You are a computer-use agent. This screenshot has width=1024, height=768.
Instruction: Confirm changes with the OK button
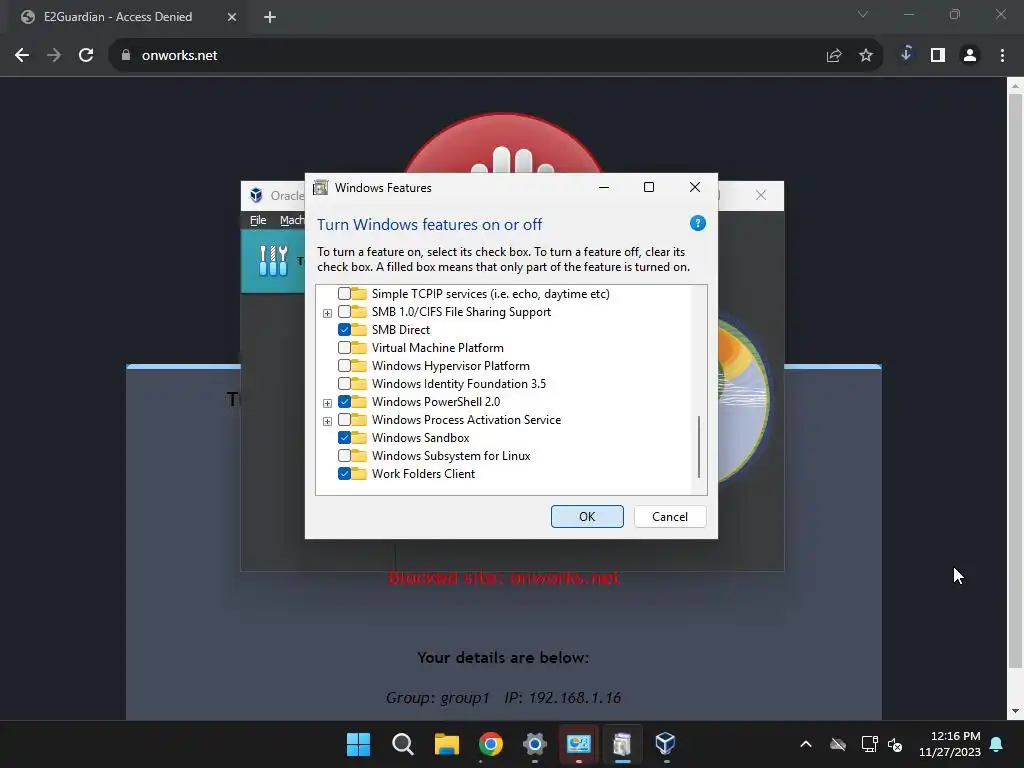(587, 517)
